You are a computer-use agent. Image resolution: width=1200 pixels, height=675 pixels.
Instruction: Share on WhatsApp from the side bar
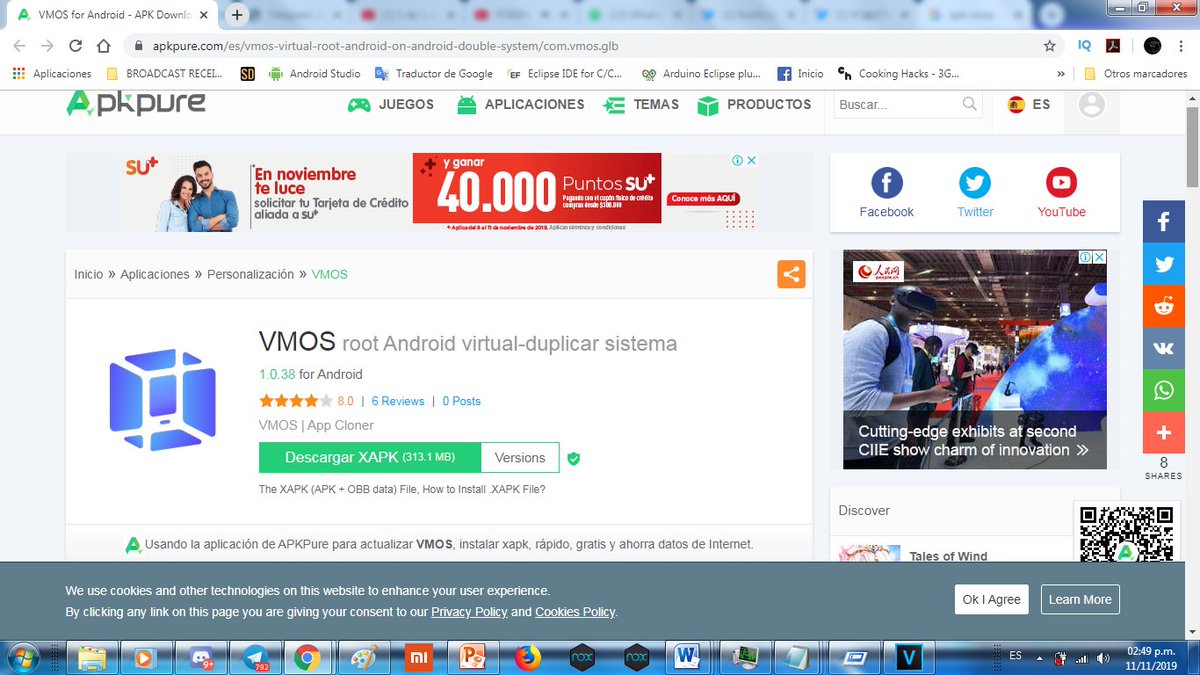1164,390
